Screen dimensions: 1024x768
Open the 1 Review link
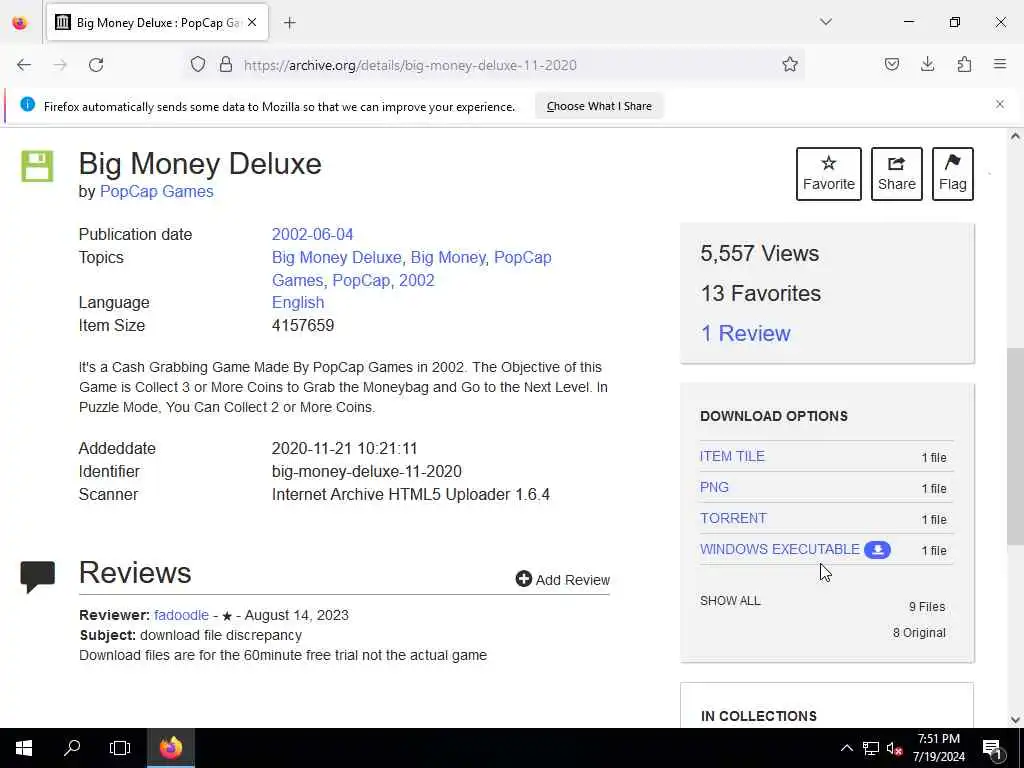click(x=745, y=333)
